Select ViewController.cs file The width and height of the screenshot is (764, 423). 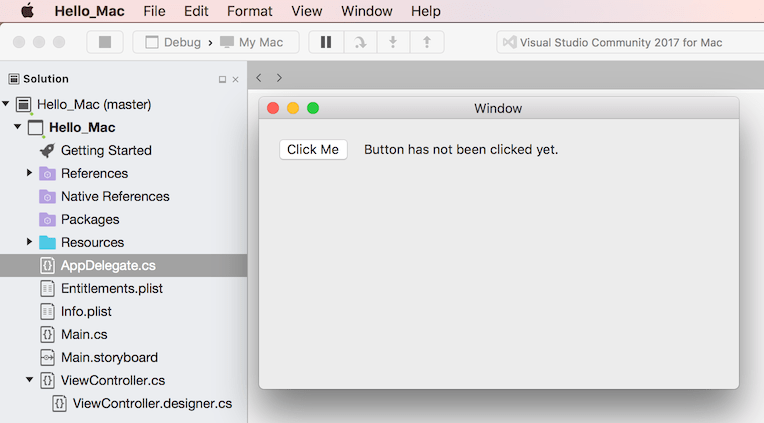click(113, 380)
